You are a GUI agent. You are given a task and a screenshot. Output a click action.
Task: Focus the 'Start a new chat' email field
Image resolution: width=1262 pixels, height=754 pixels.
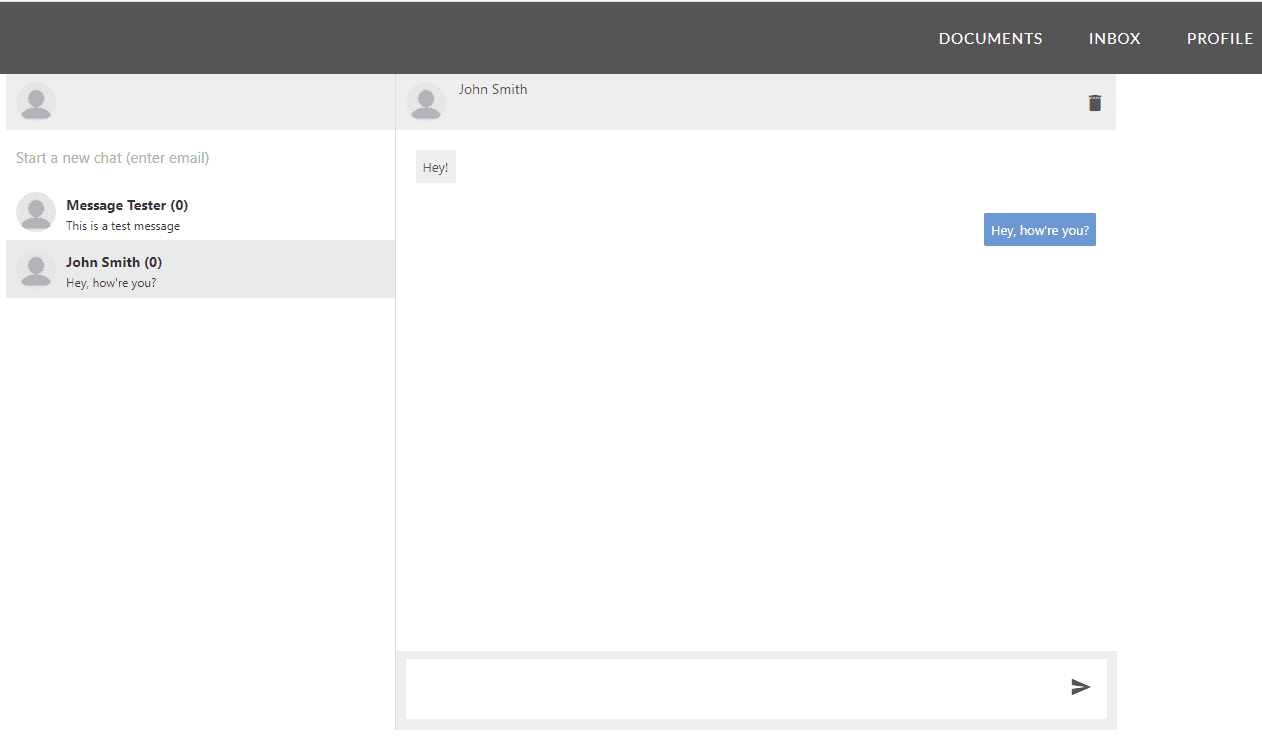(200, 158)
